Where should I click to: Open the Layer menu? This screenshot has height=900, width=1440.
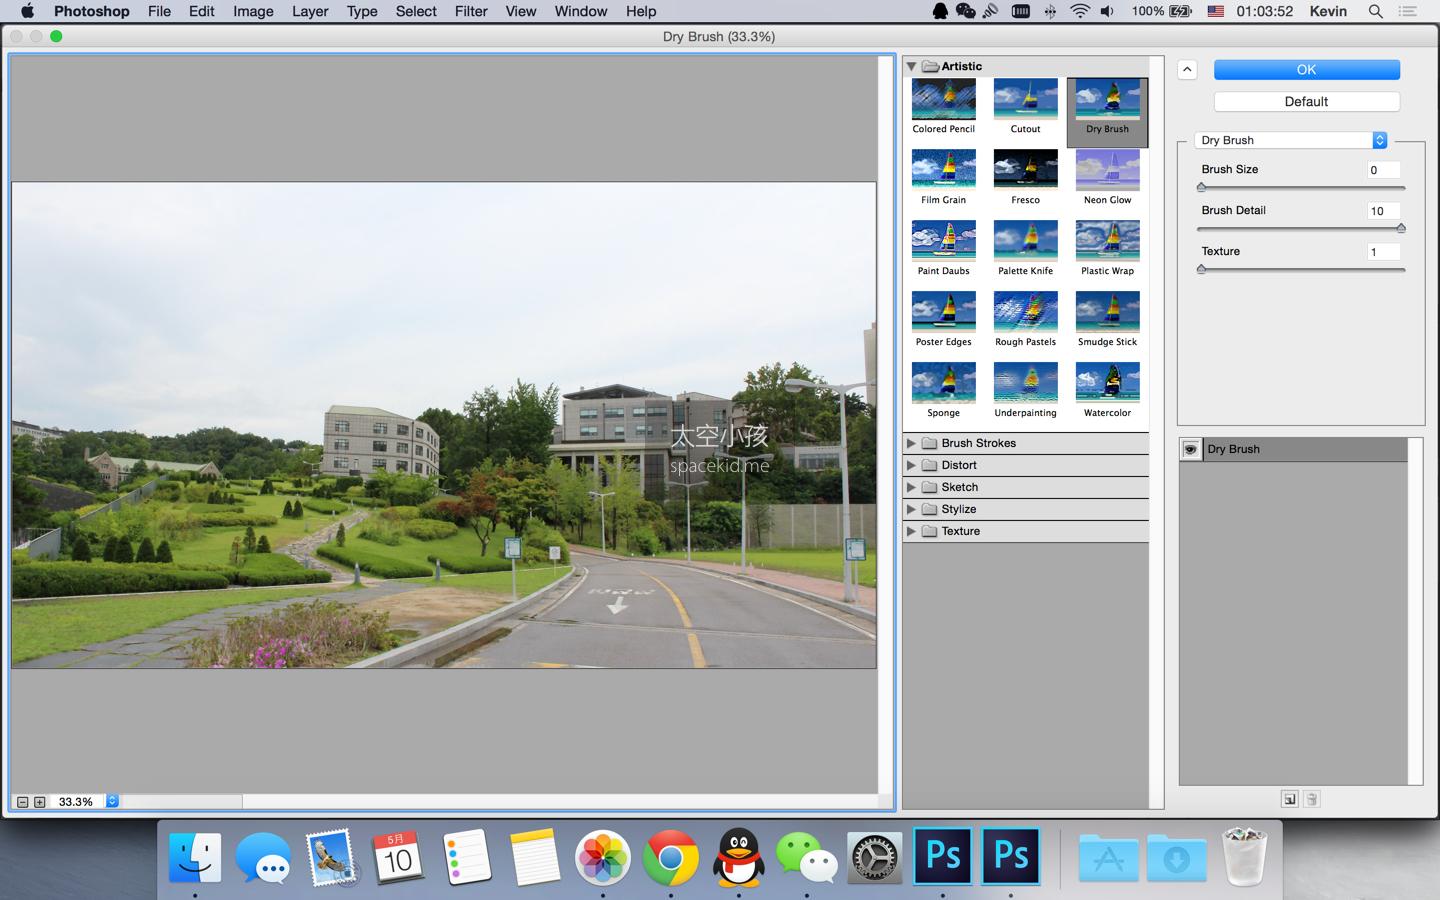click(310, 12)
